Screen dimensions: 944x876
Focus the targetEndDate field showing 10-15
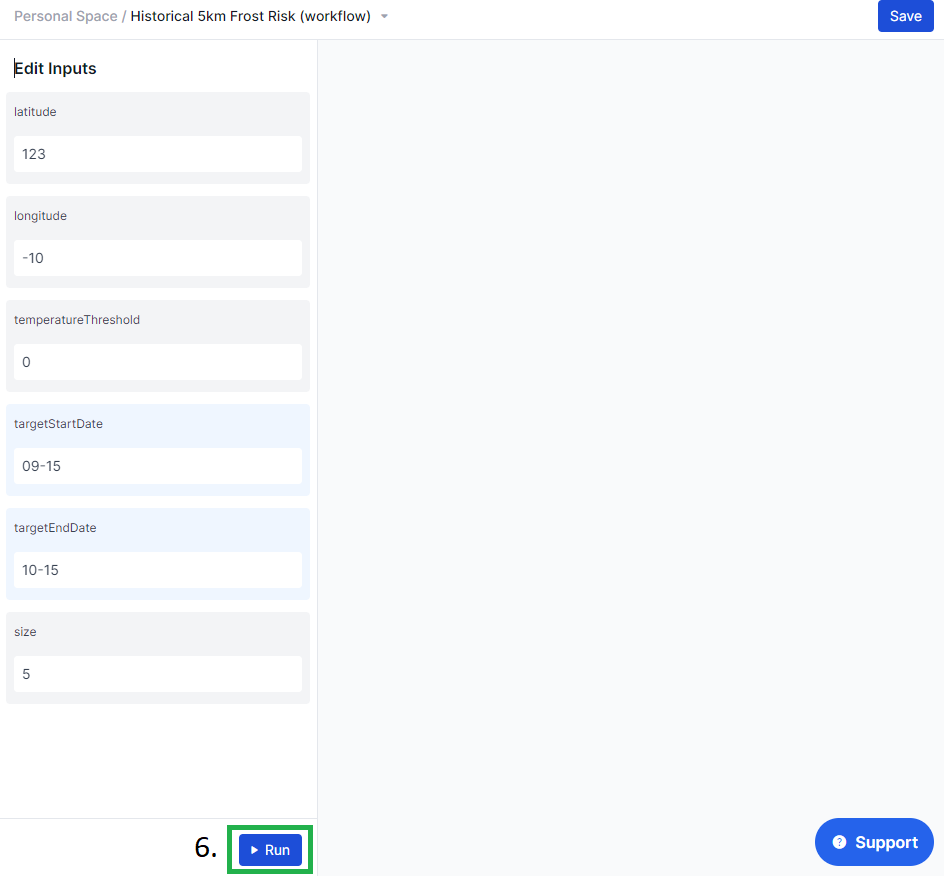pyautogui.click(x=158, y=570)
